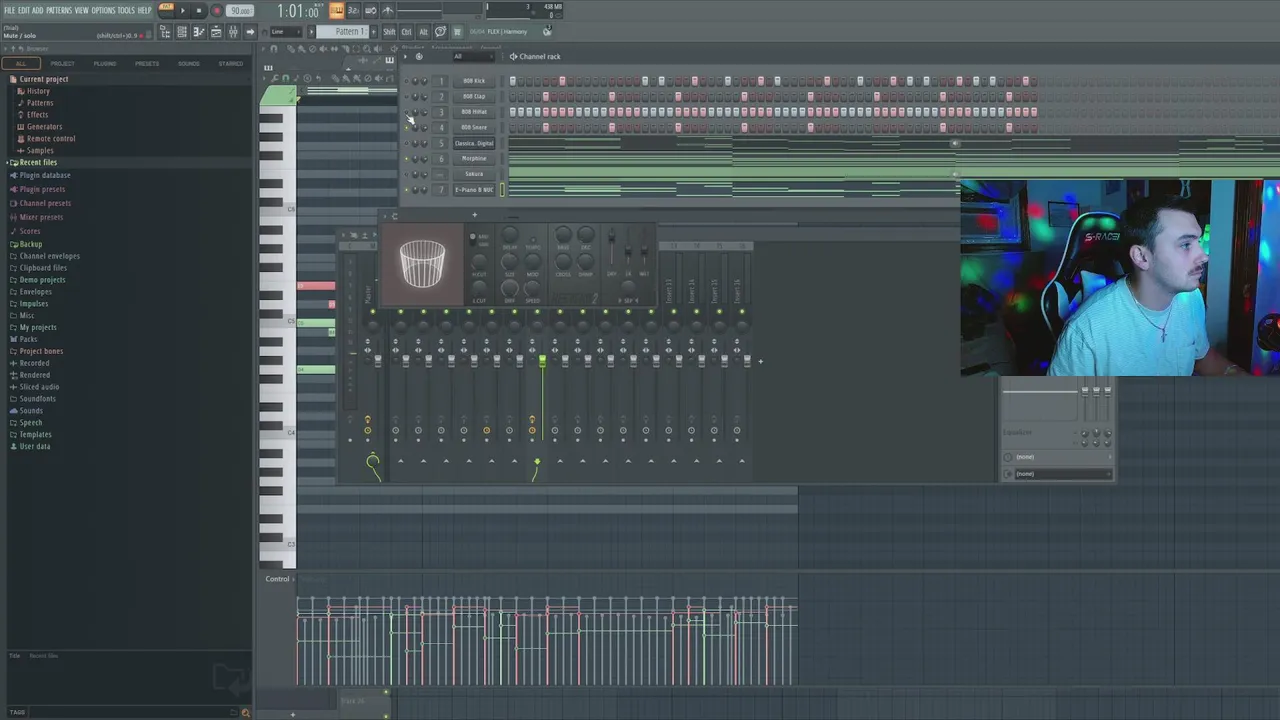Screen dimensions: 1280x720
Task: Click the Alt button
Action: [x=423, y=31]
